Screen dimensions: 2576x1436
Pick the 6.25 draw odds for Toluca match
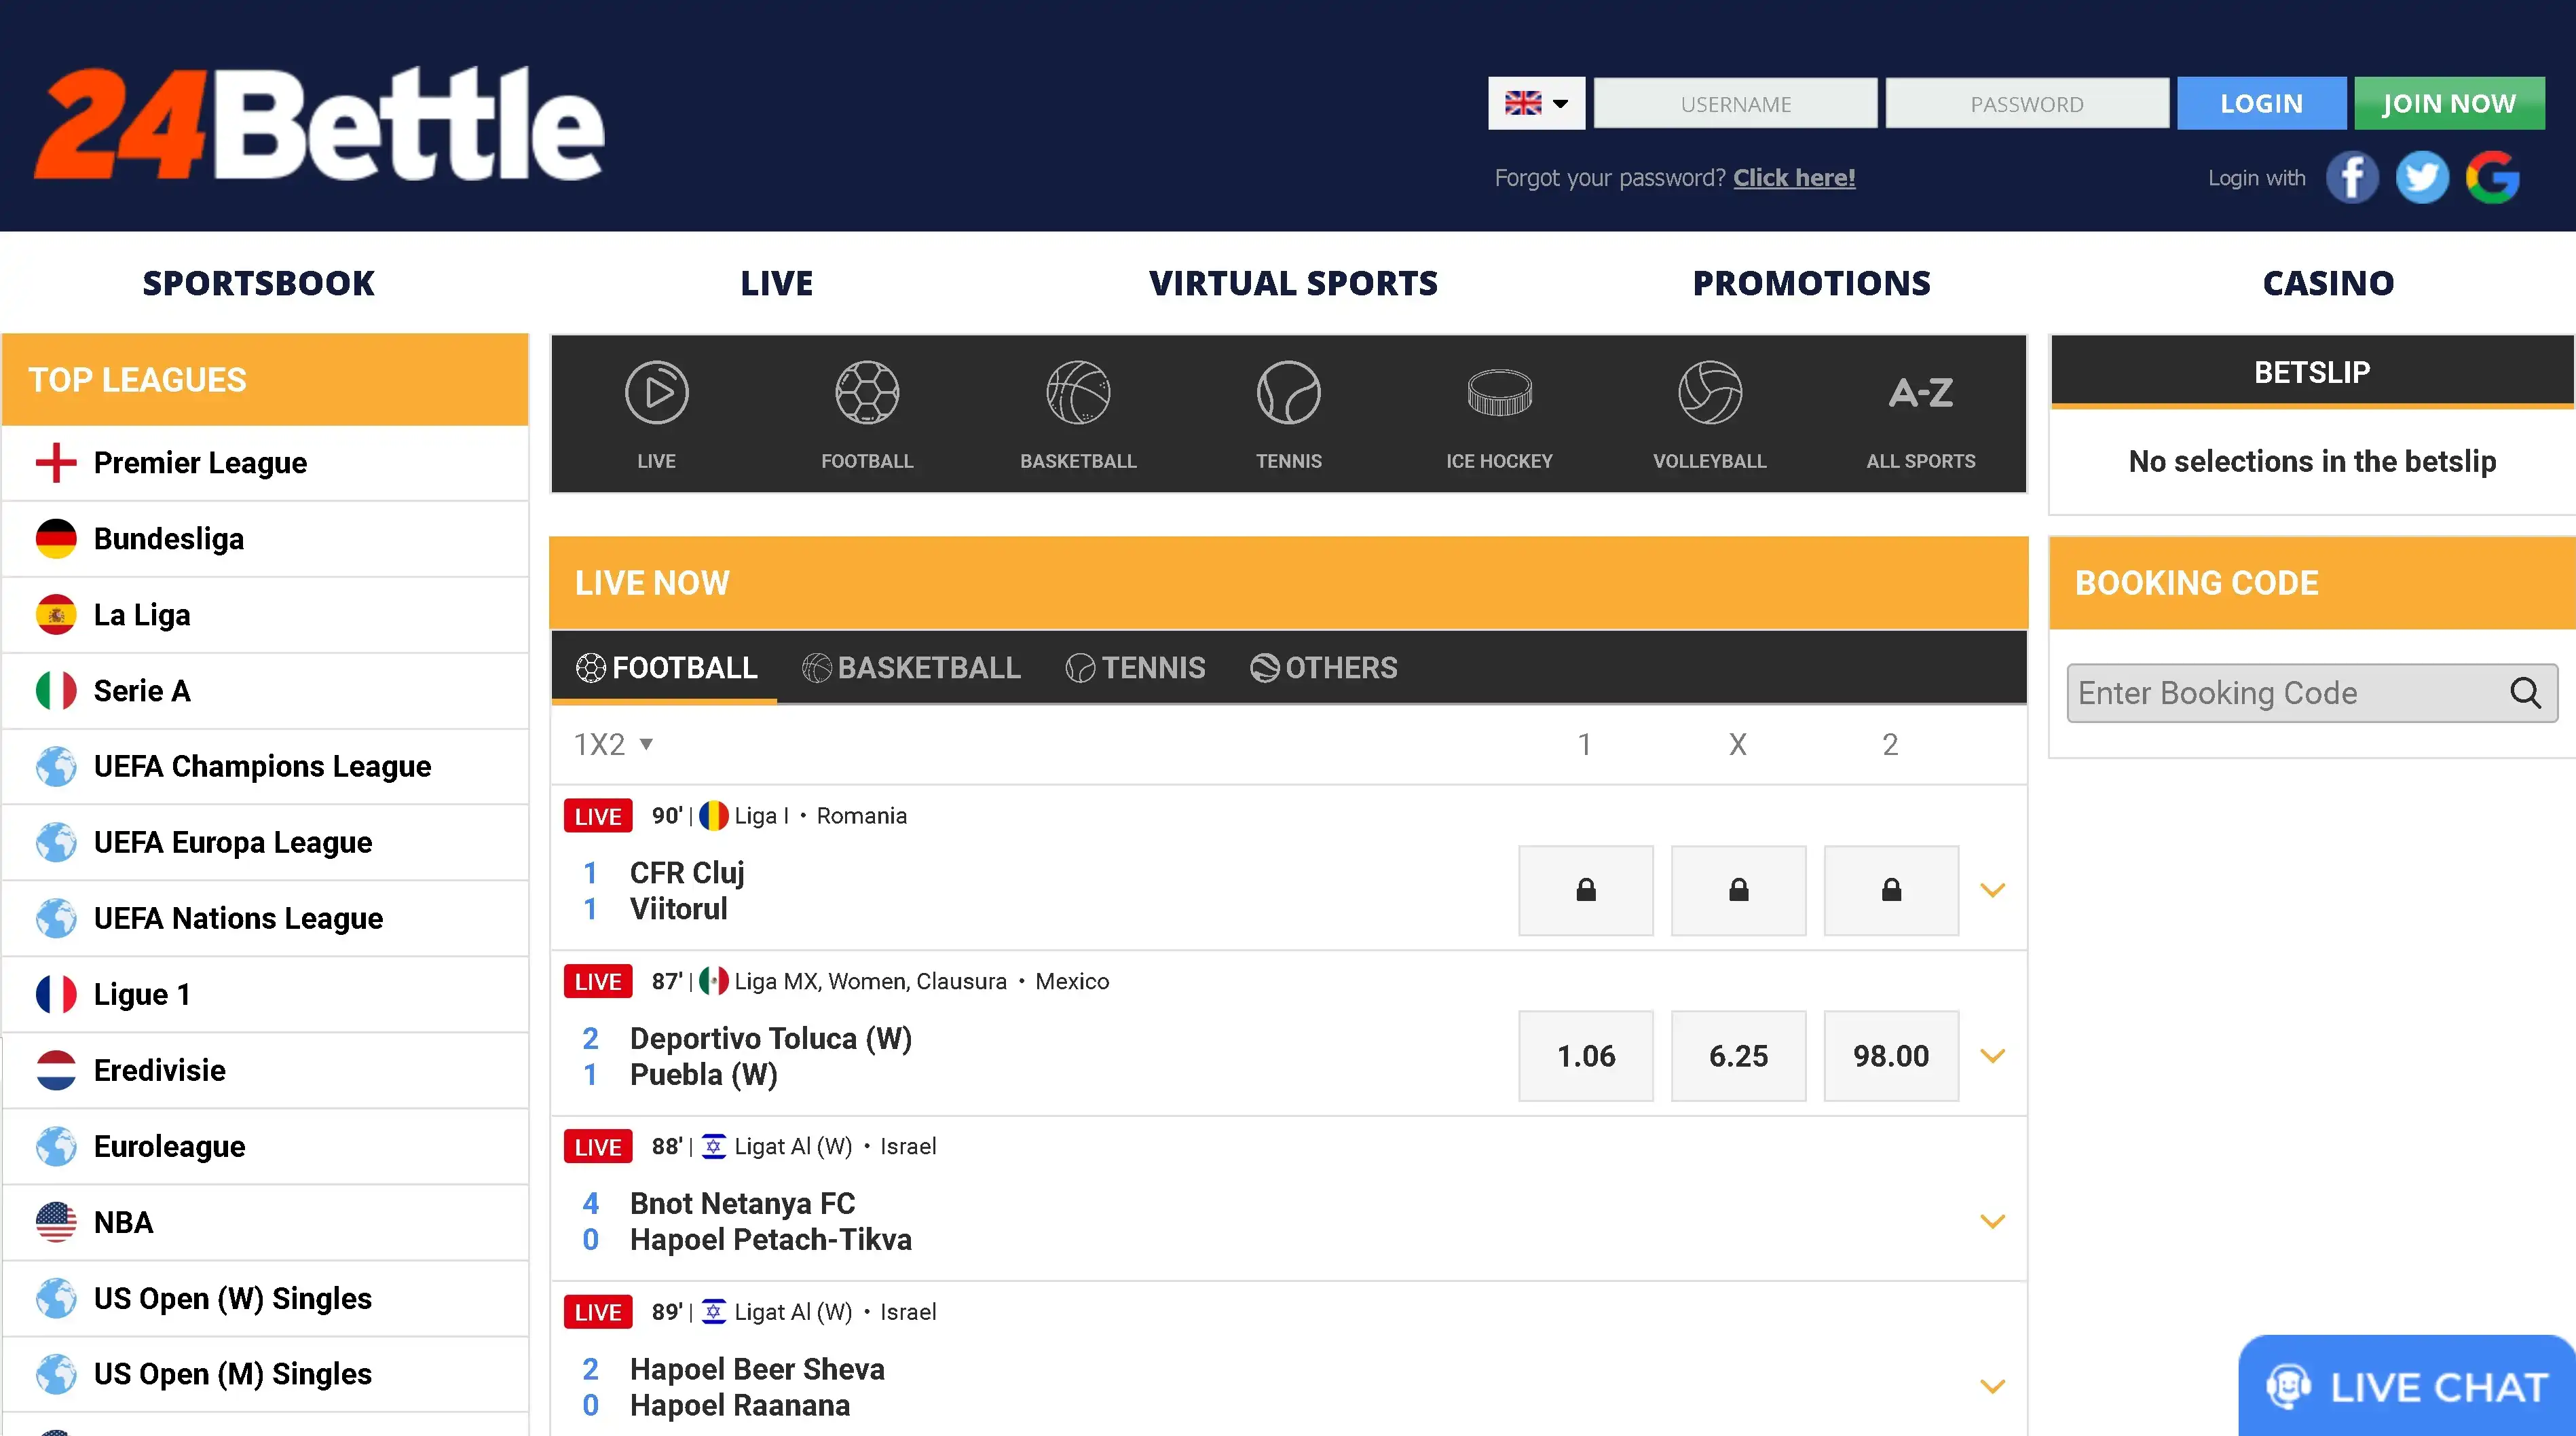1738,1056
